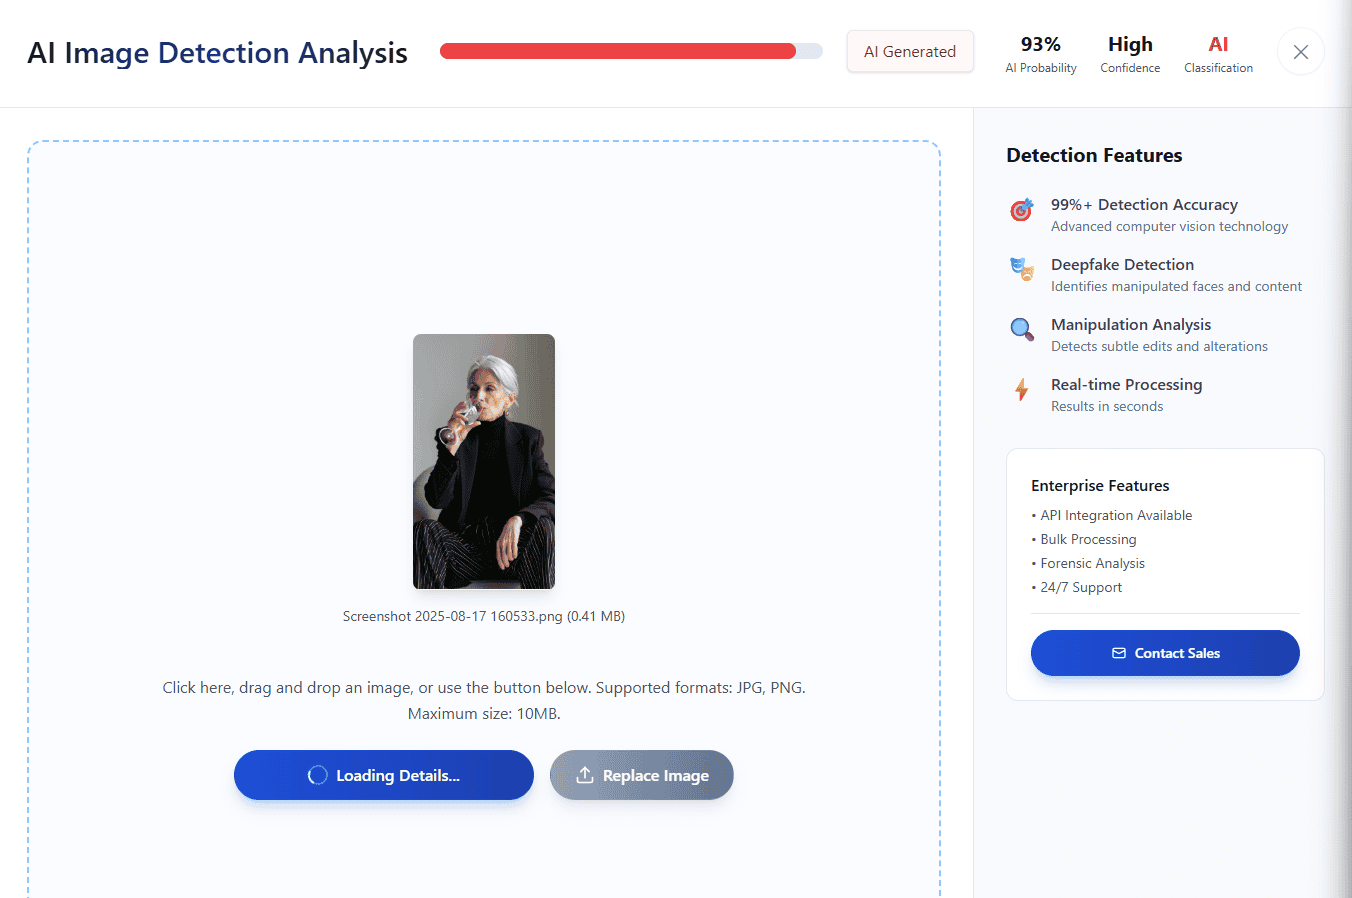Click the red AI probability progress bar
The width and height of the screenshot is (1352, 898).
pyautogui.click(x=631, y=51)
